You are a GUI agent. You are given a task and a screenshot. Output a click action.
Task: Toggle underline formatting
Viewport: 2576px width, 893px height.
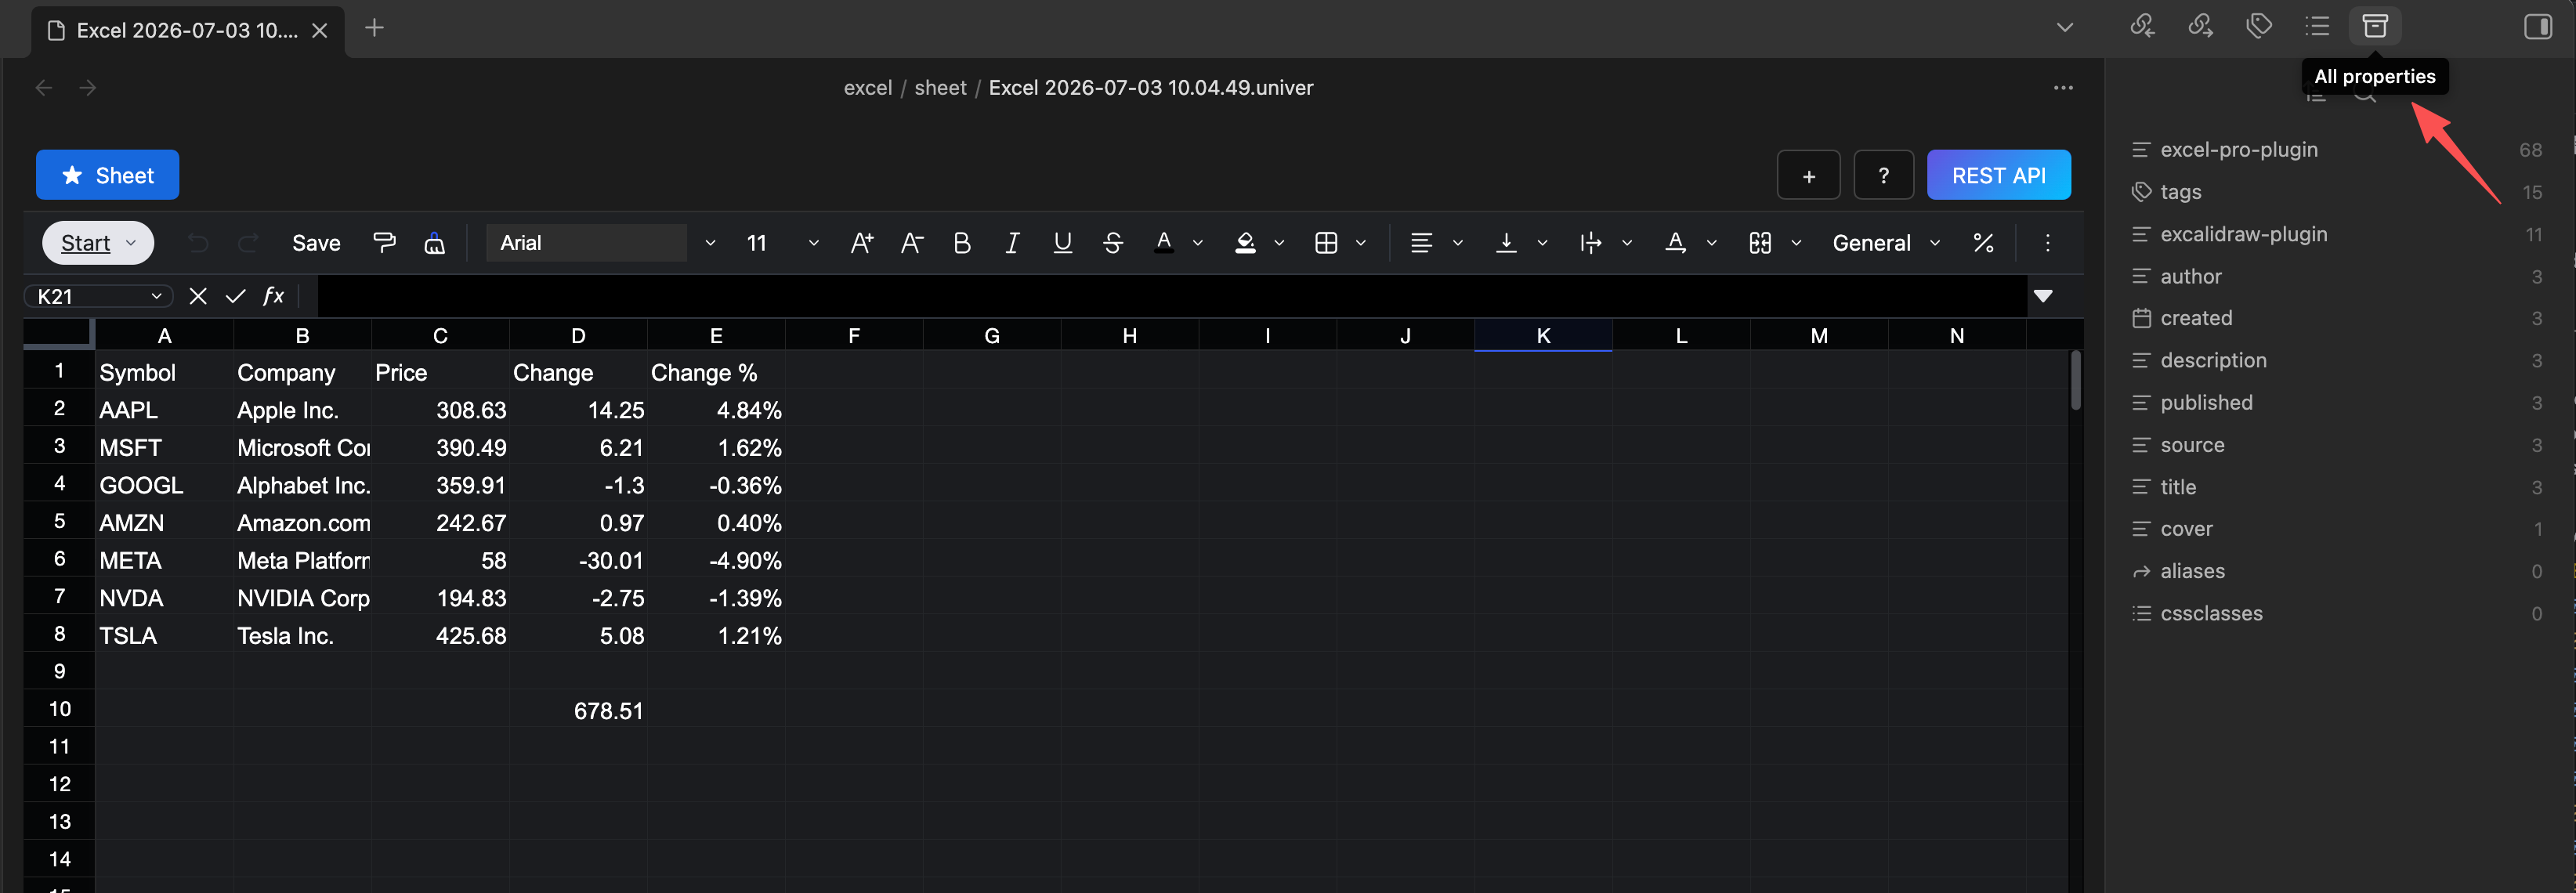click(x=1062, y=243)
